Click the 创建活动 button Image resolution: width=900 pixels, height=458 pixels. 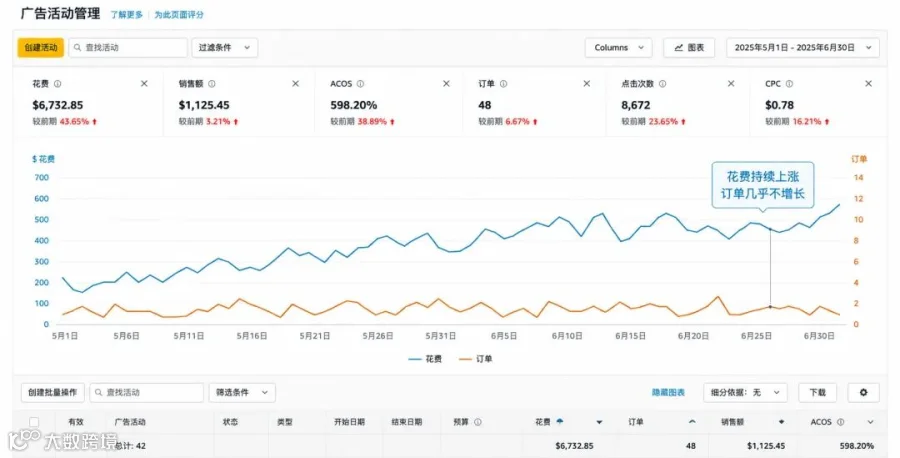[x=41, y=48]
